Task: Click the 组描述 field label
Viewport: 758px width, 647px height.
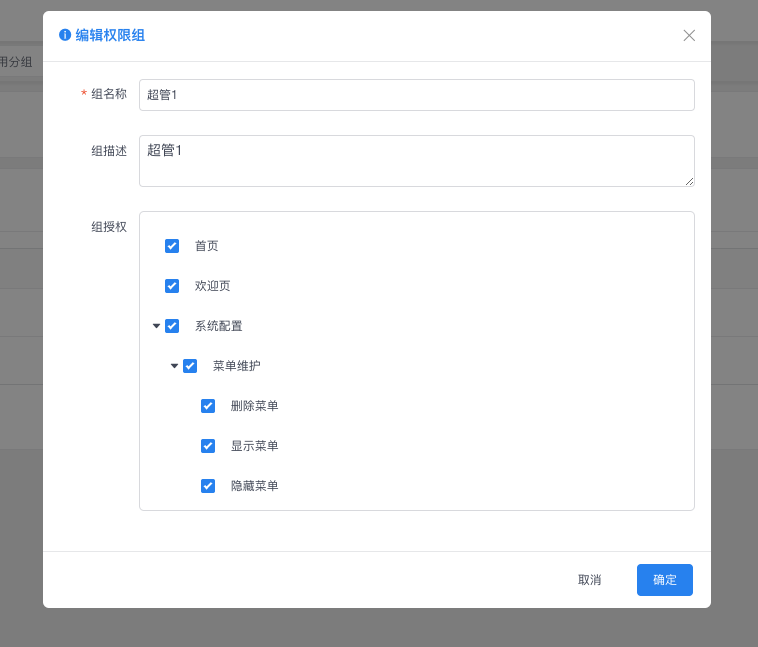Action: click(109, 151)
